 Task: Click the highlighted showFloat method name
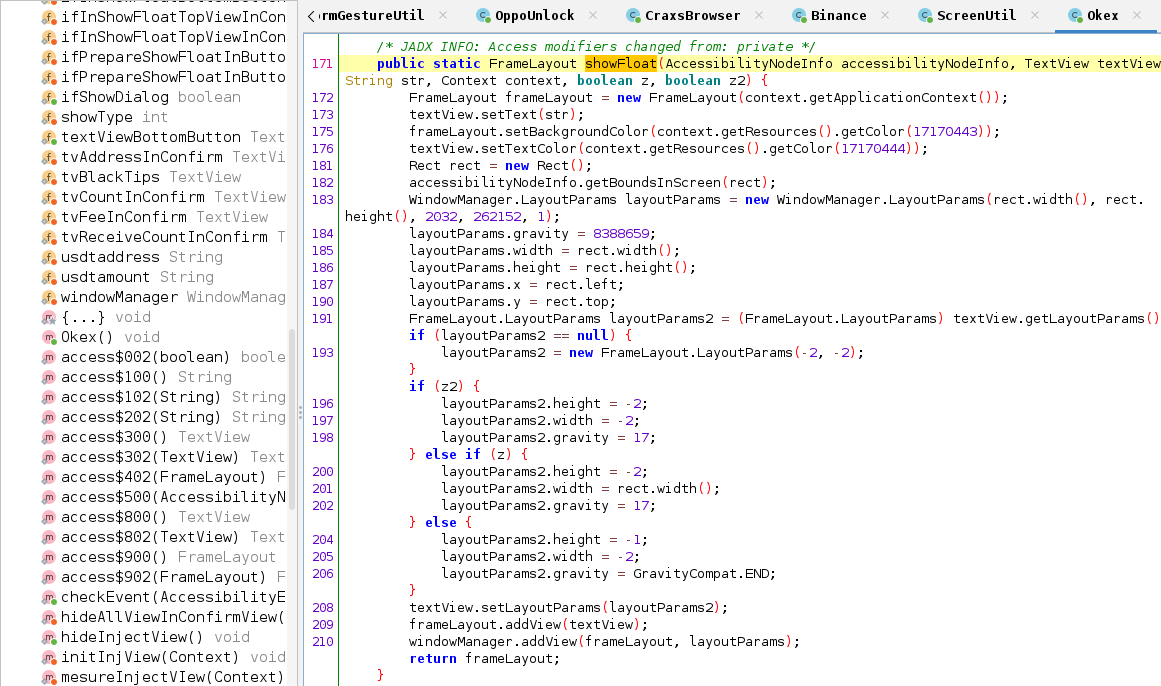(x=620, y=64)
